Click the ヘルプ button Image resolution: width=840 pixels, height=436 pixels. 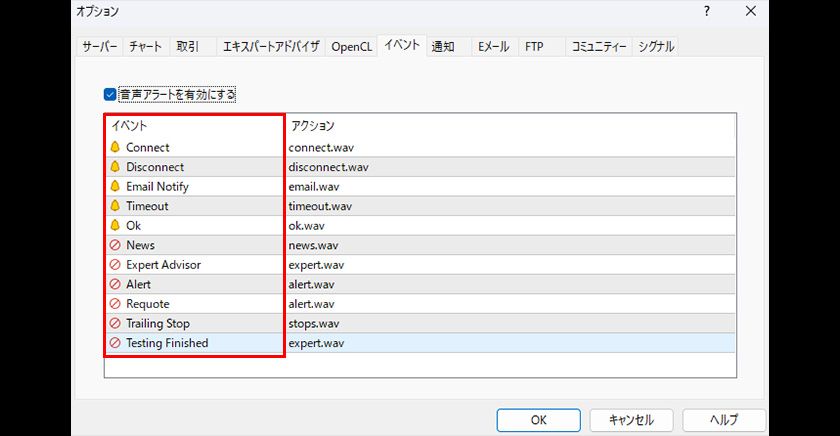tap(723, 420)
